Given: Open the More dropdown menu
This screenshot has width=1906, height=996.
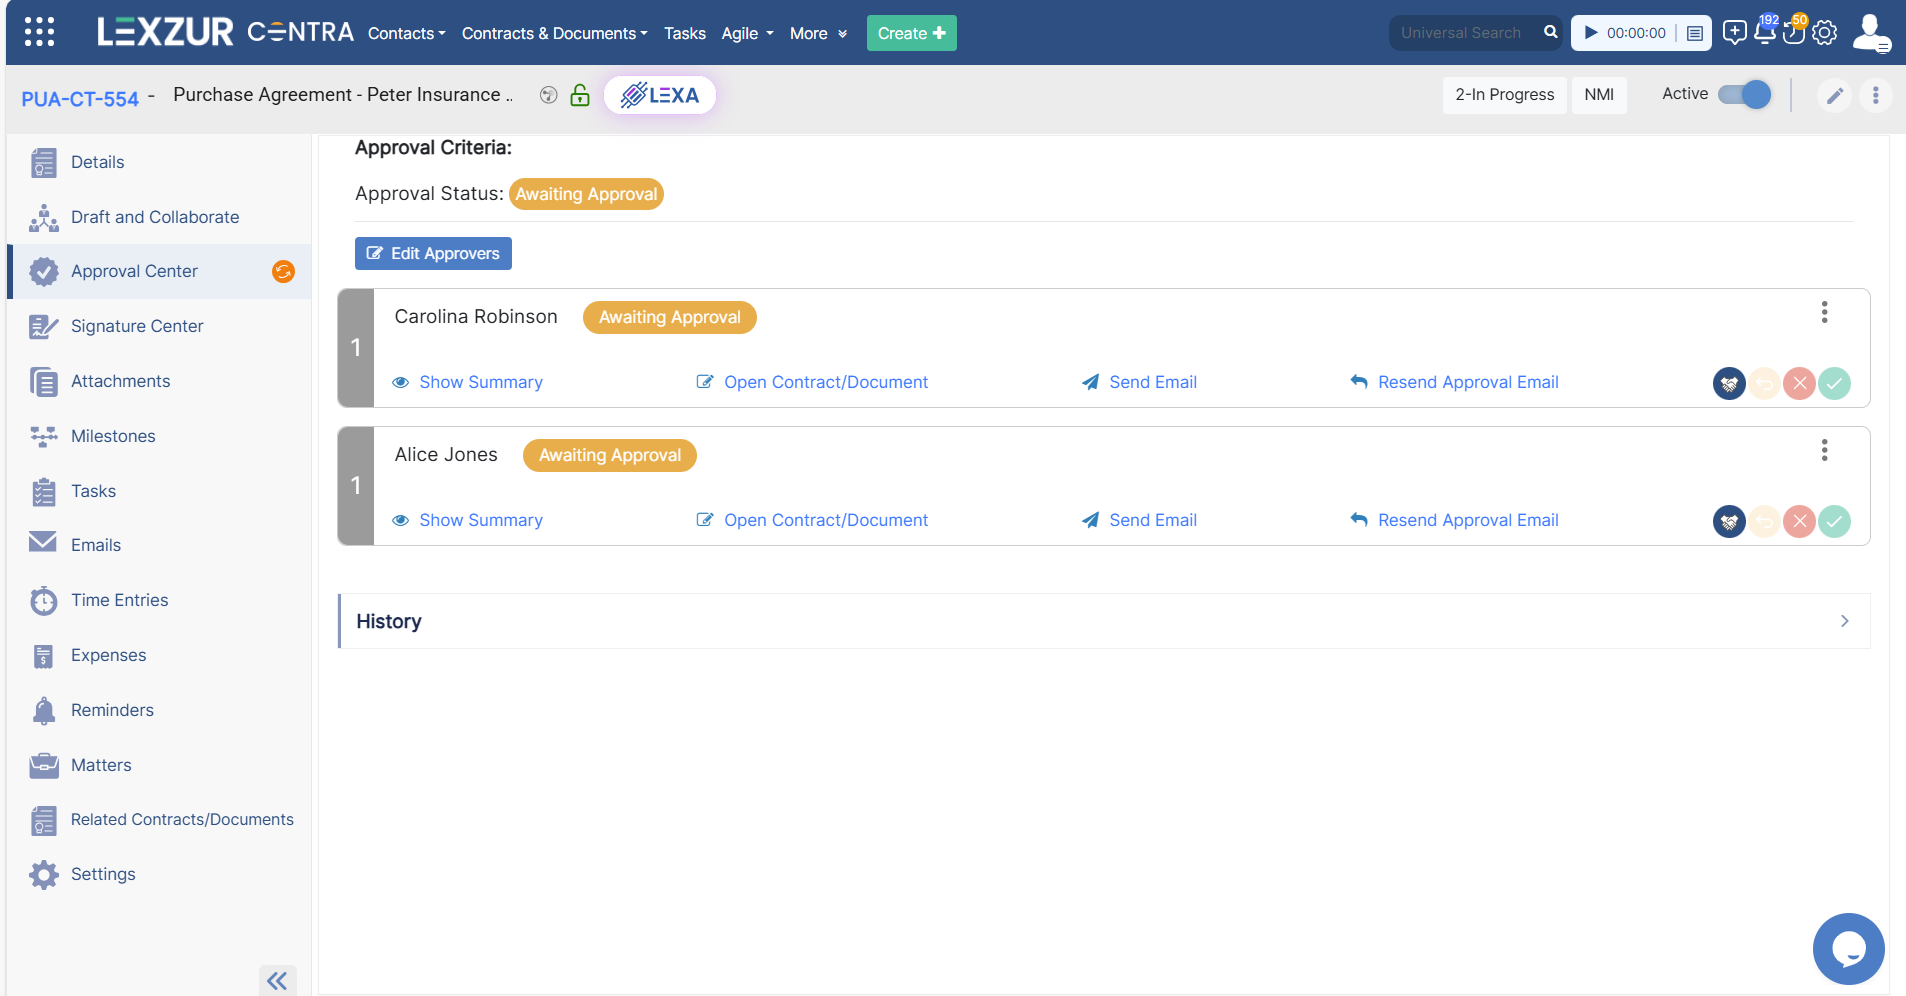Looking at the screenshot, I should 816,33.
